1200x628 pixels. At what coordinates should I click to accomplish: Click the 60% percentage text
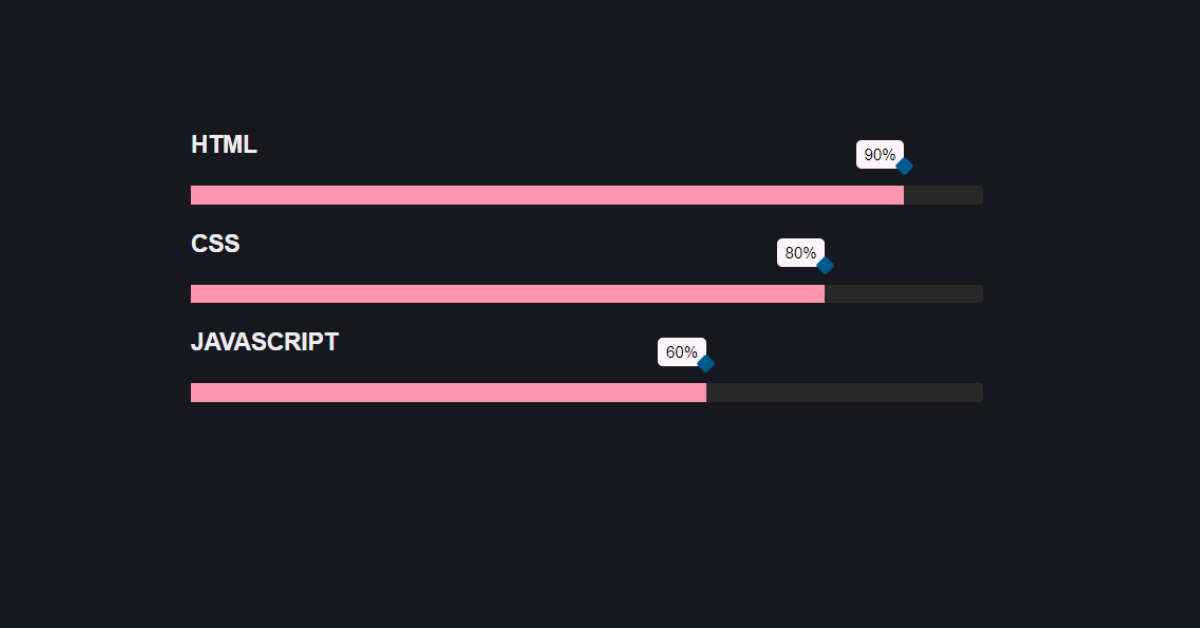click(682, 351)
